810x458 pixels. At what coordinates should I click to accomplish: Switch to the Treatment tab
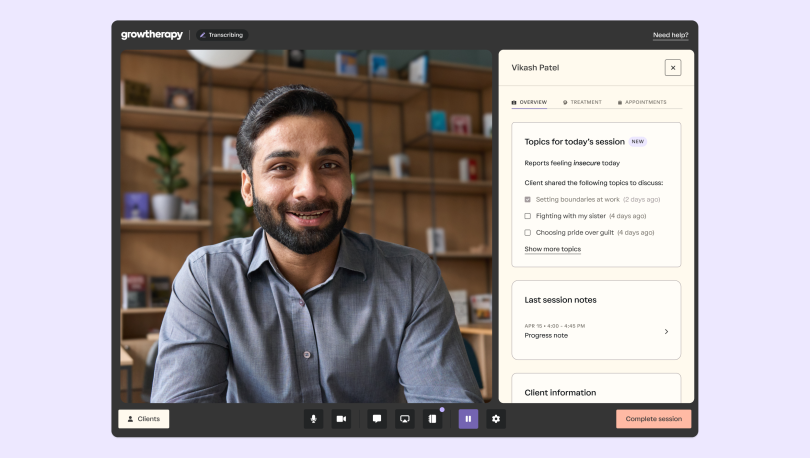coord(582,102)
